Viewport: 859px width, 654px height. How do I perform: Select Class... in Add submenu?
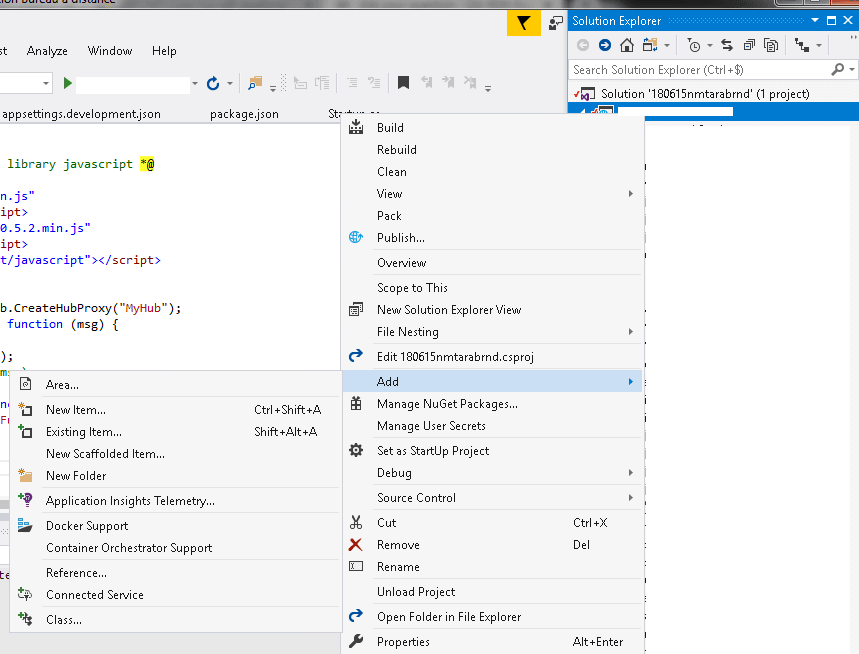176,620
